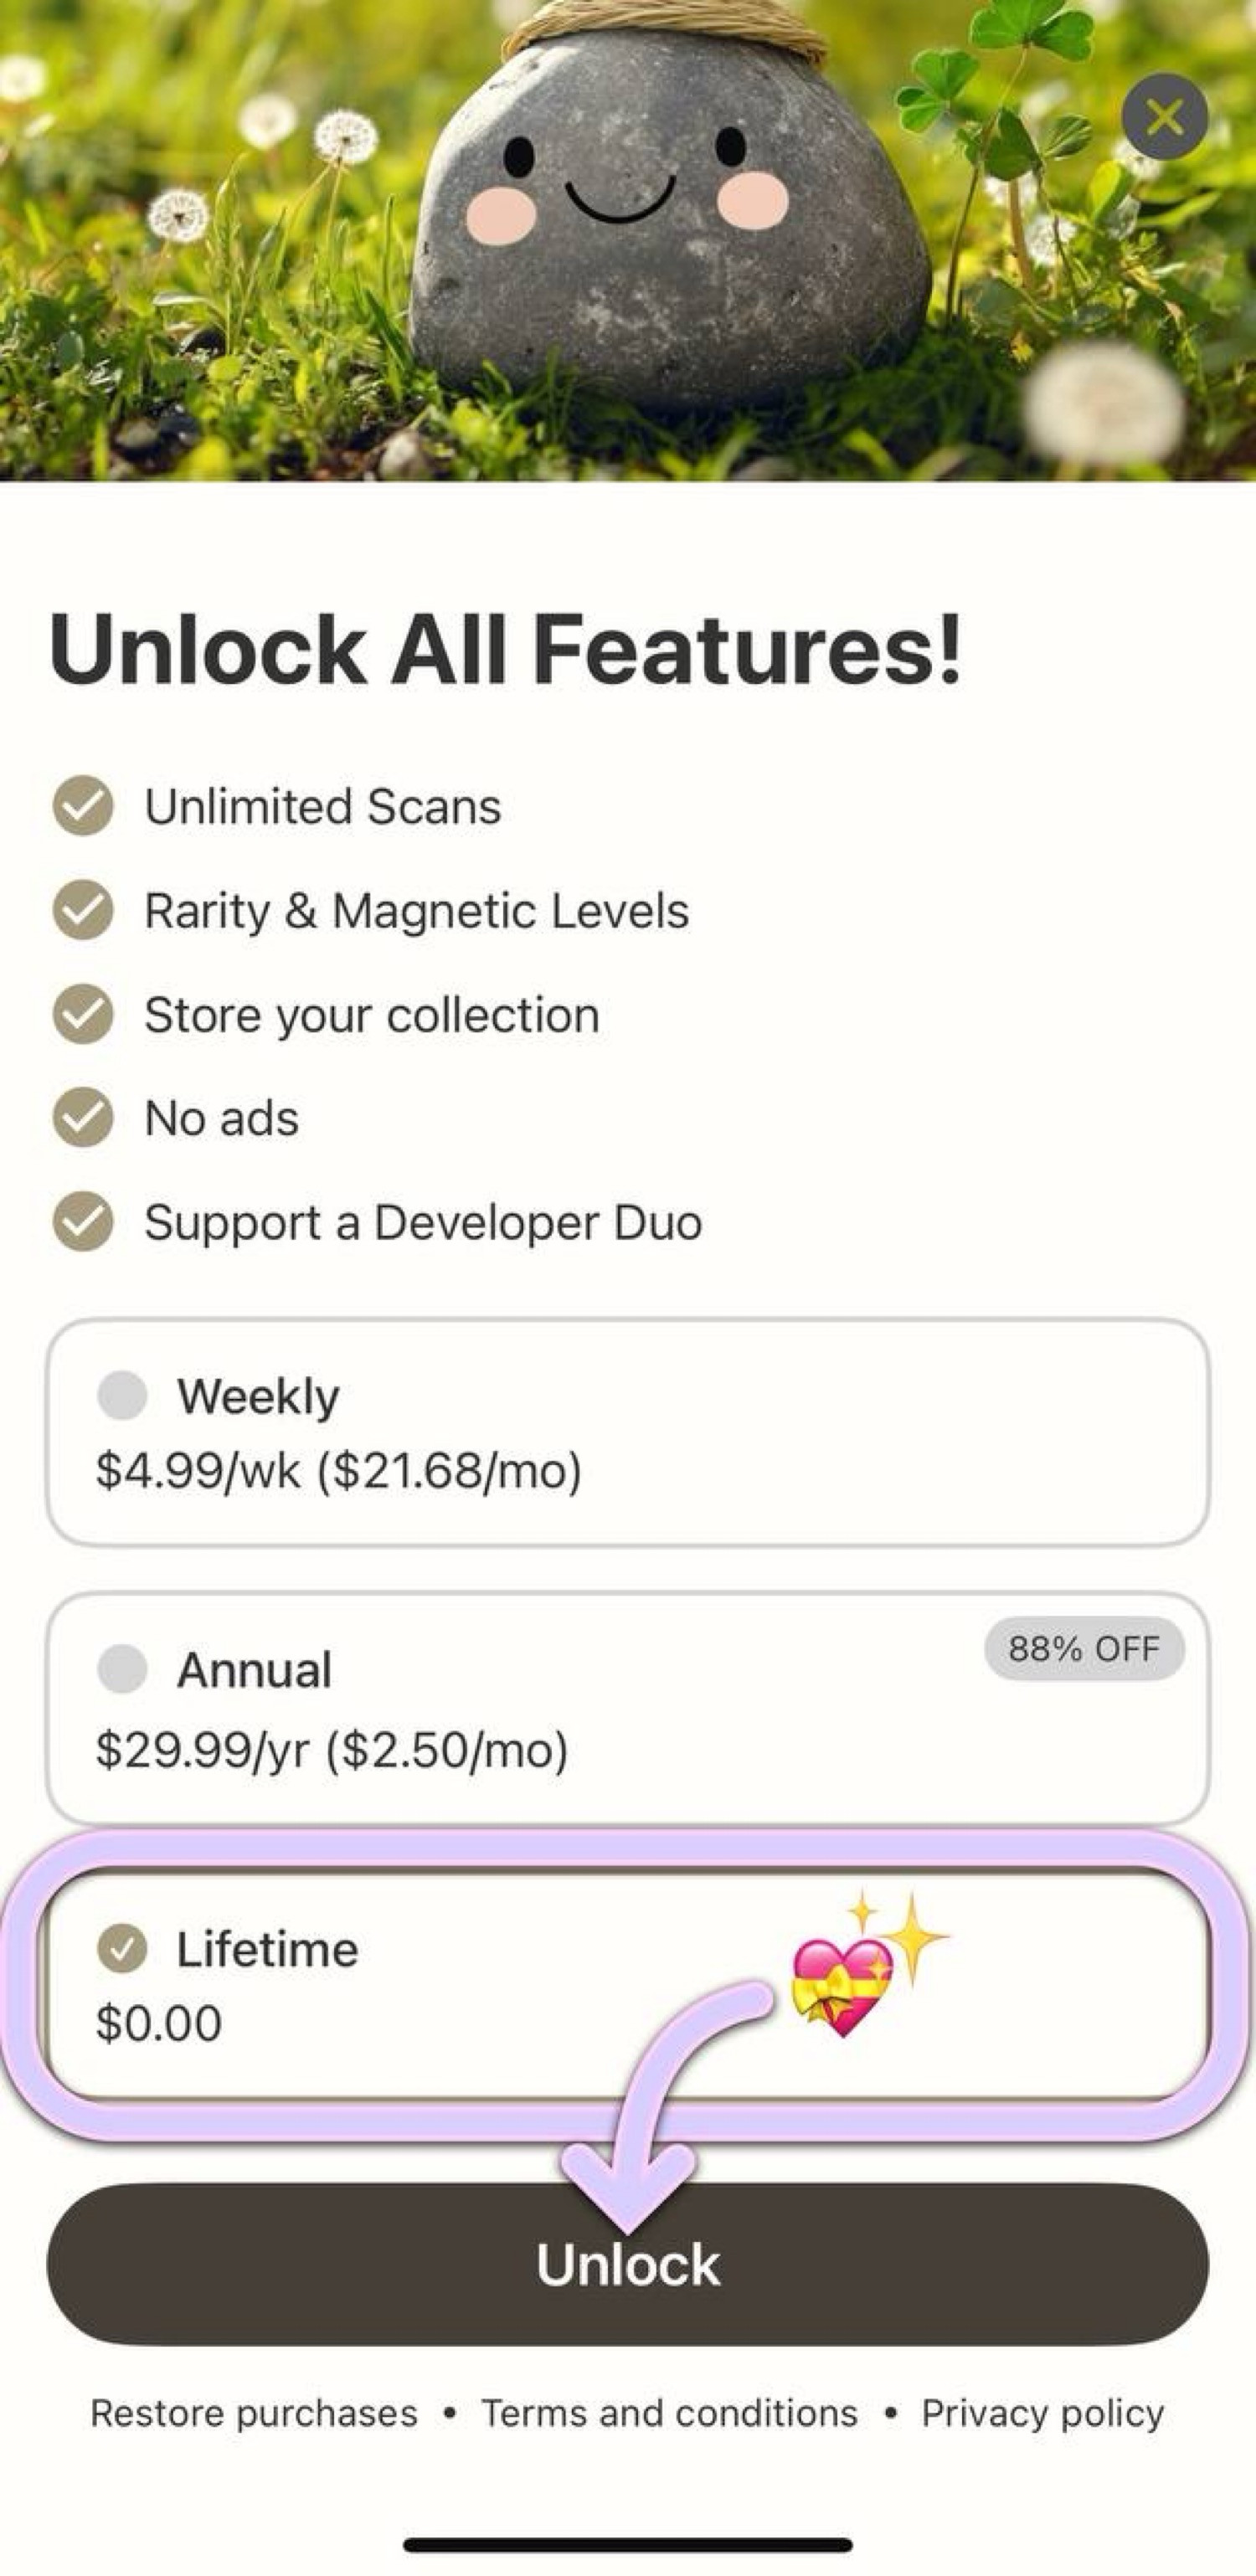Click the Unlimited Scans checkmark icon
The width and height of the screenshot is (1256, 2576).
(83, 805)
